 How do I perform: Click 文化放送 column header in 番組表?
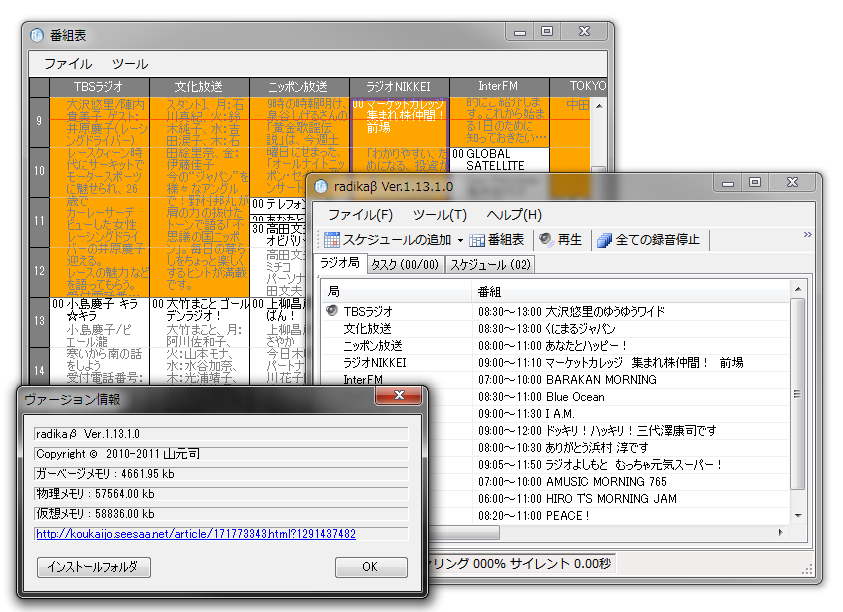[199, 87]
